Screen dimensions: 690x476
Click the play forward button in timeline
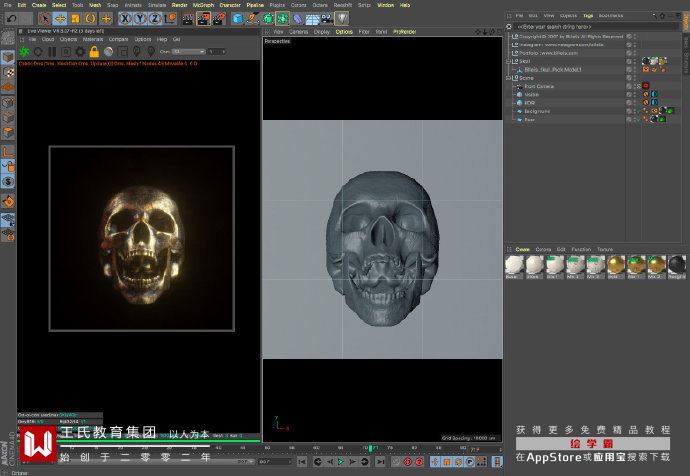339,461
